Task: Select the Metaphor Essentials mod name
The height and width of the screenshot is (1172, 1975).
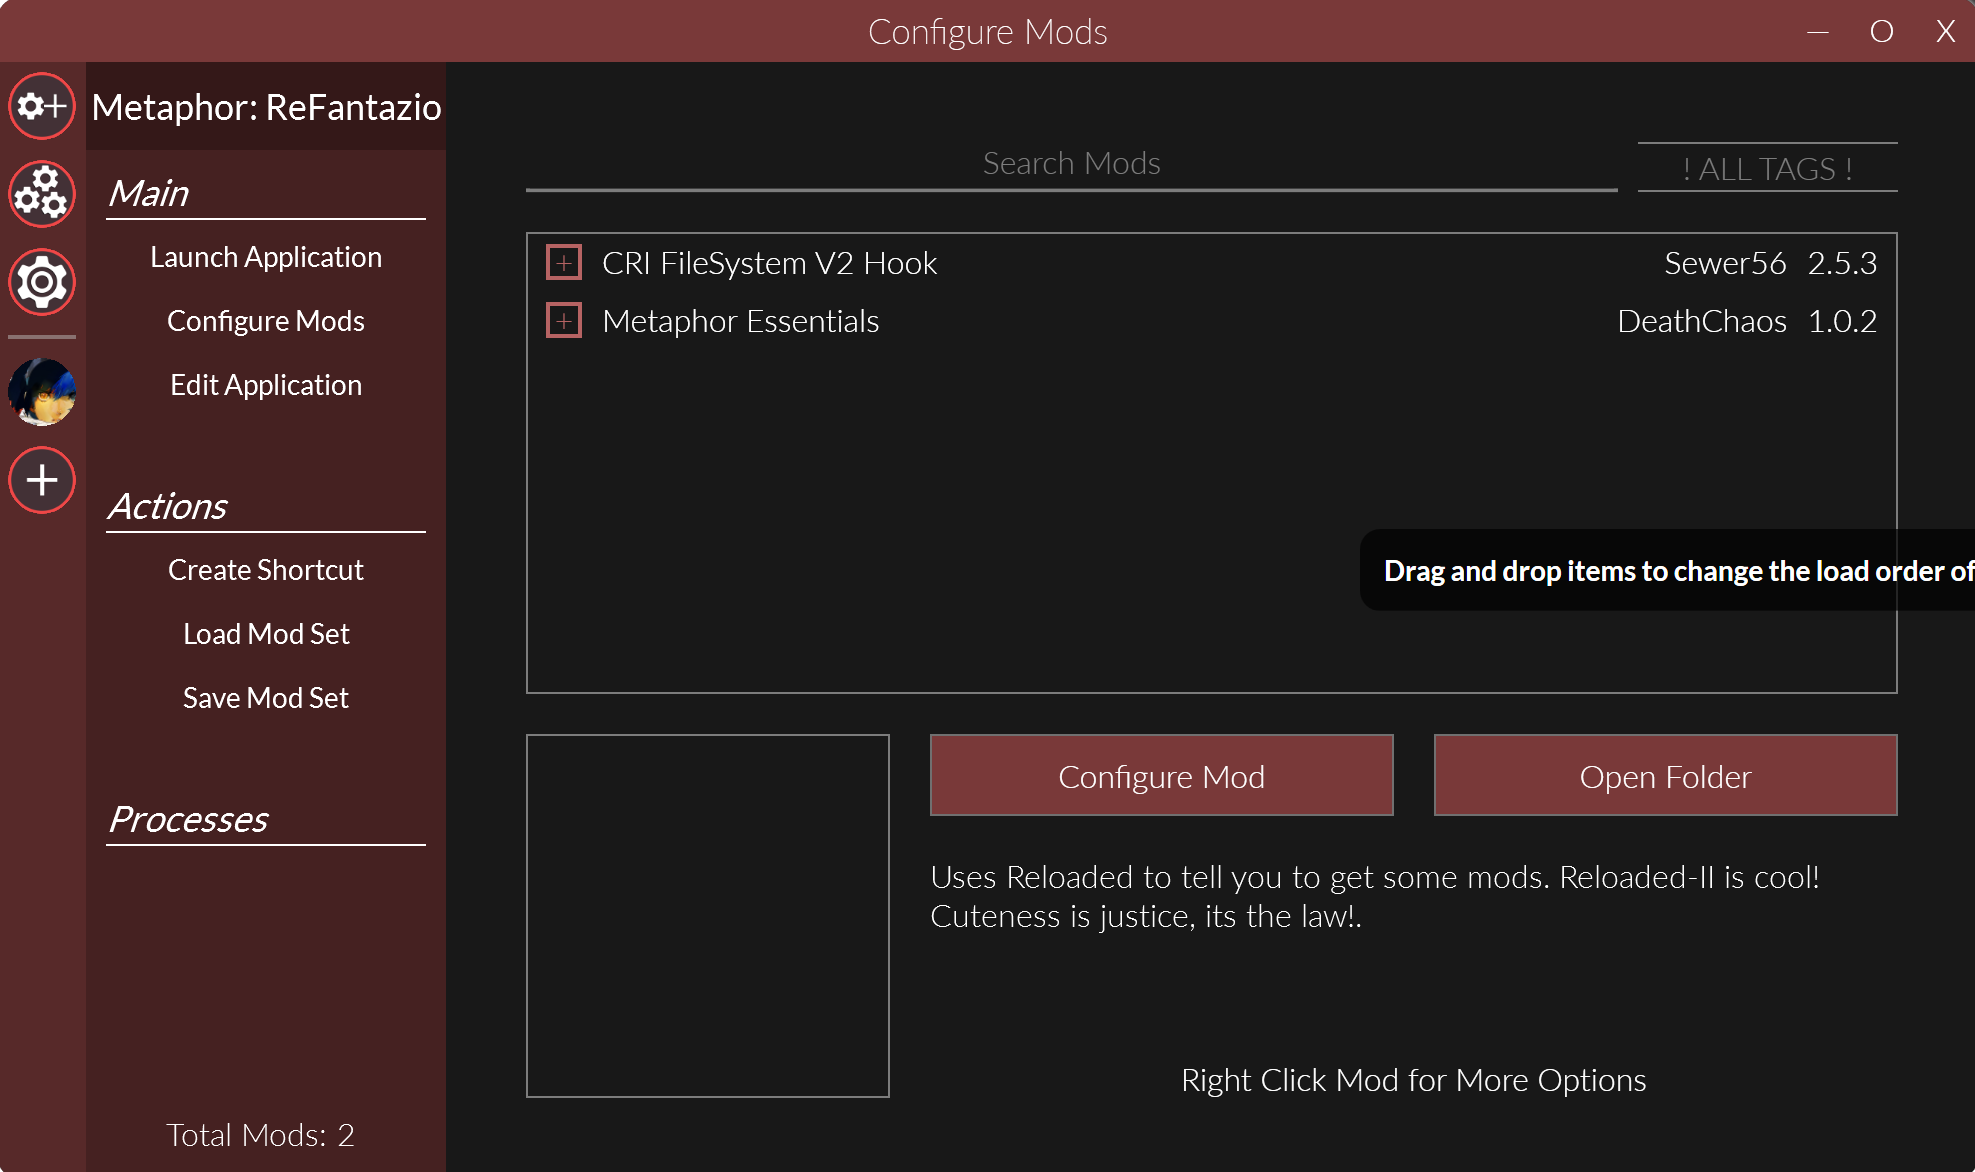Action: pos(740,321)
